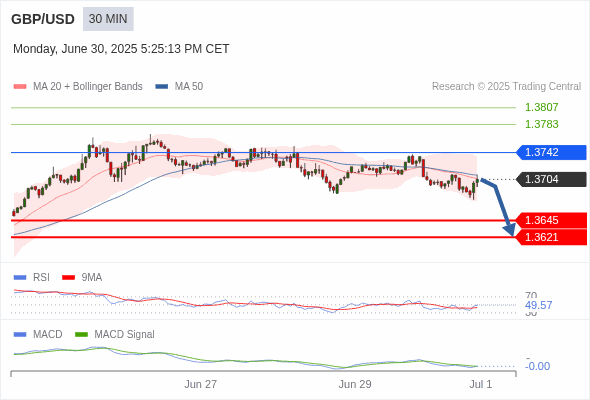This screenshot has height=400, width=590.
Task: Click the blue downward forecast arrow head
Action: [510, 229]
